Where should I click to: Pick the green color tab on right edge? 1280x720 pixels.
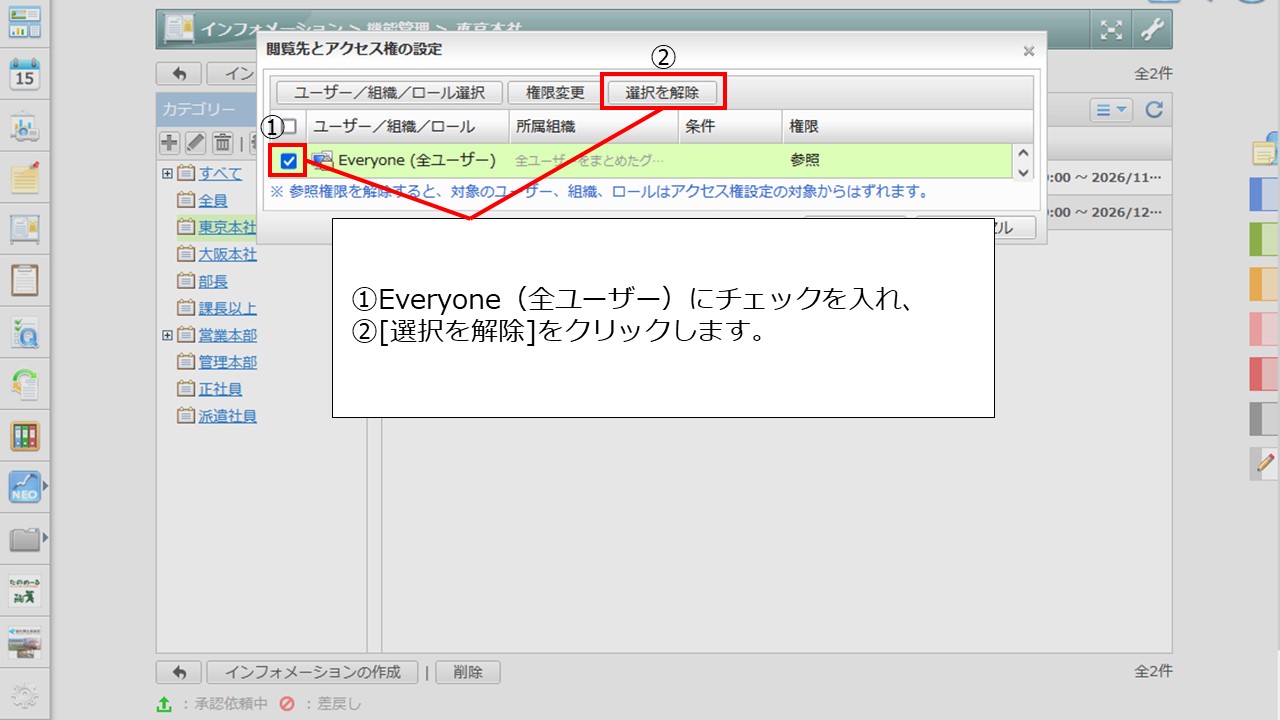(1265, 239)
